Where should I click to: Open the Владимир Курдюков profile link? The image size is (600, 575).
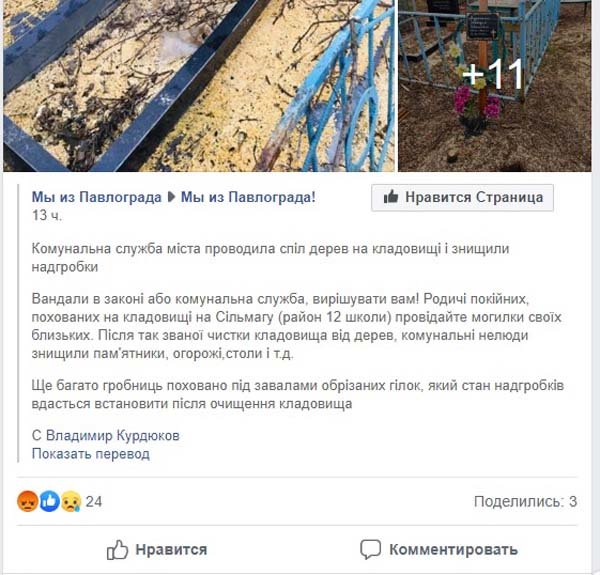coord(112,436)
